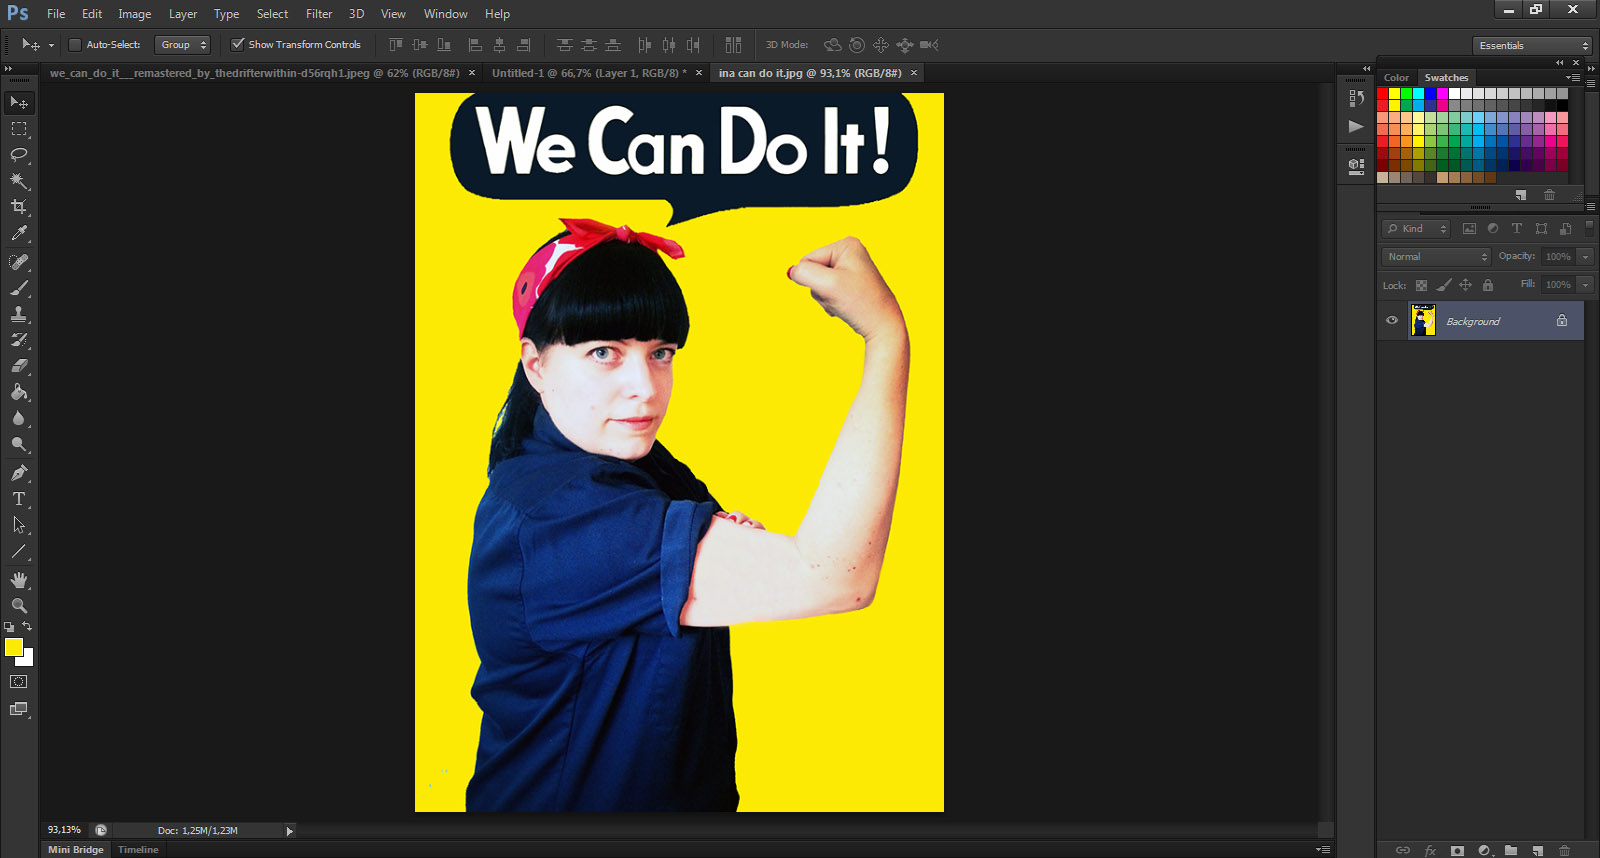
Task: Select the Rectangular Marquee tool
Action: (19, 129)
